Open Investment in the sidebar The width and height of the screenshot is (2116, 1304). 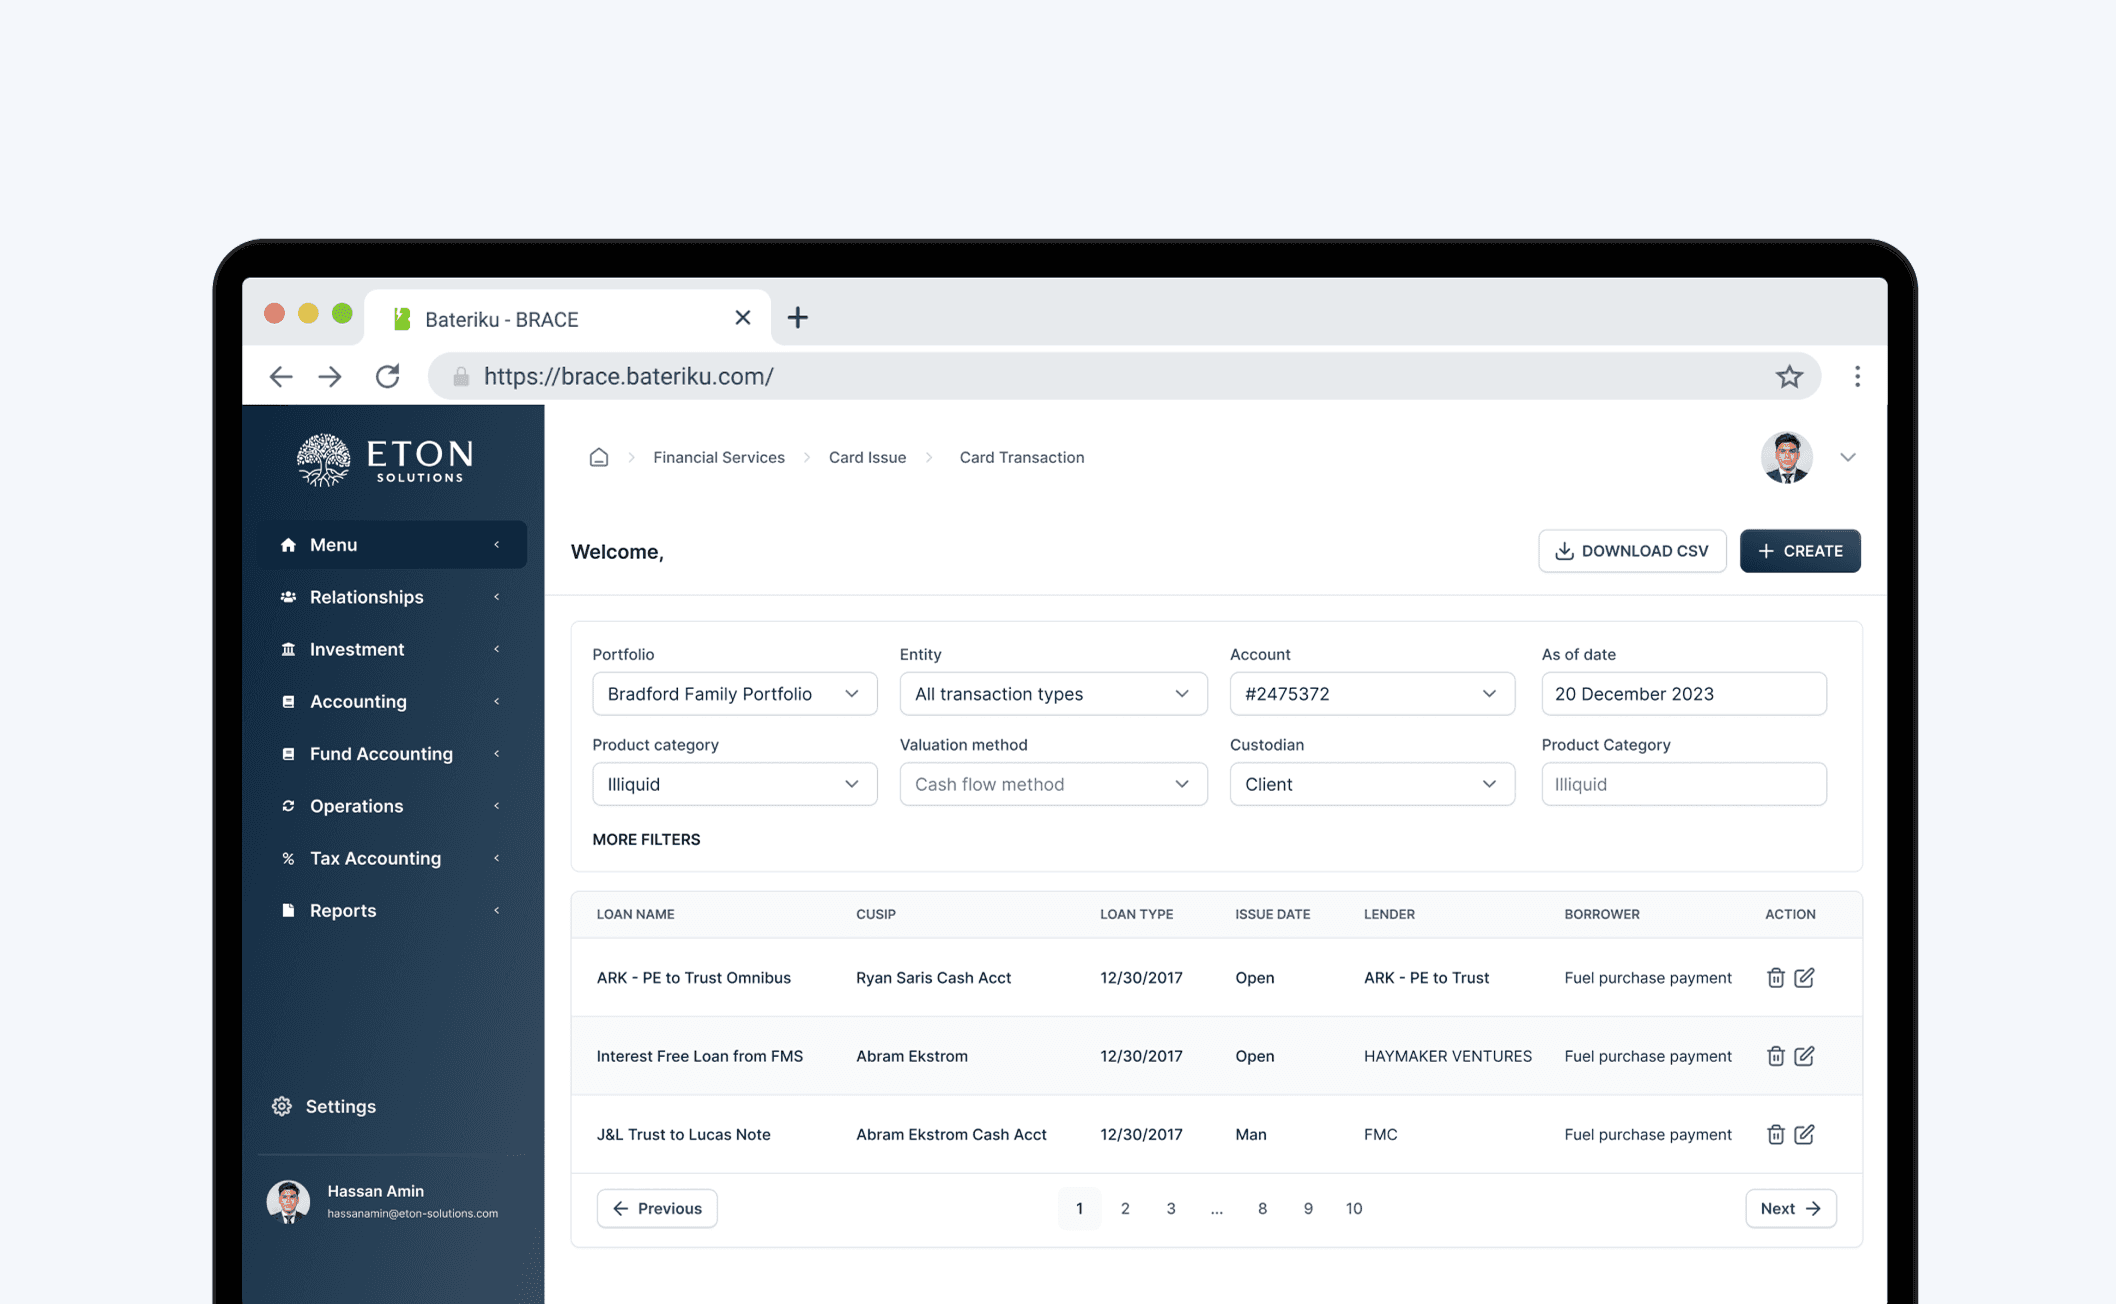click(x=392, y=649)
